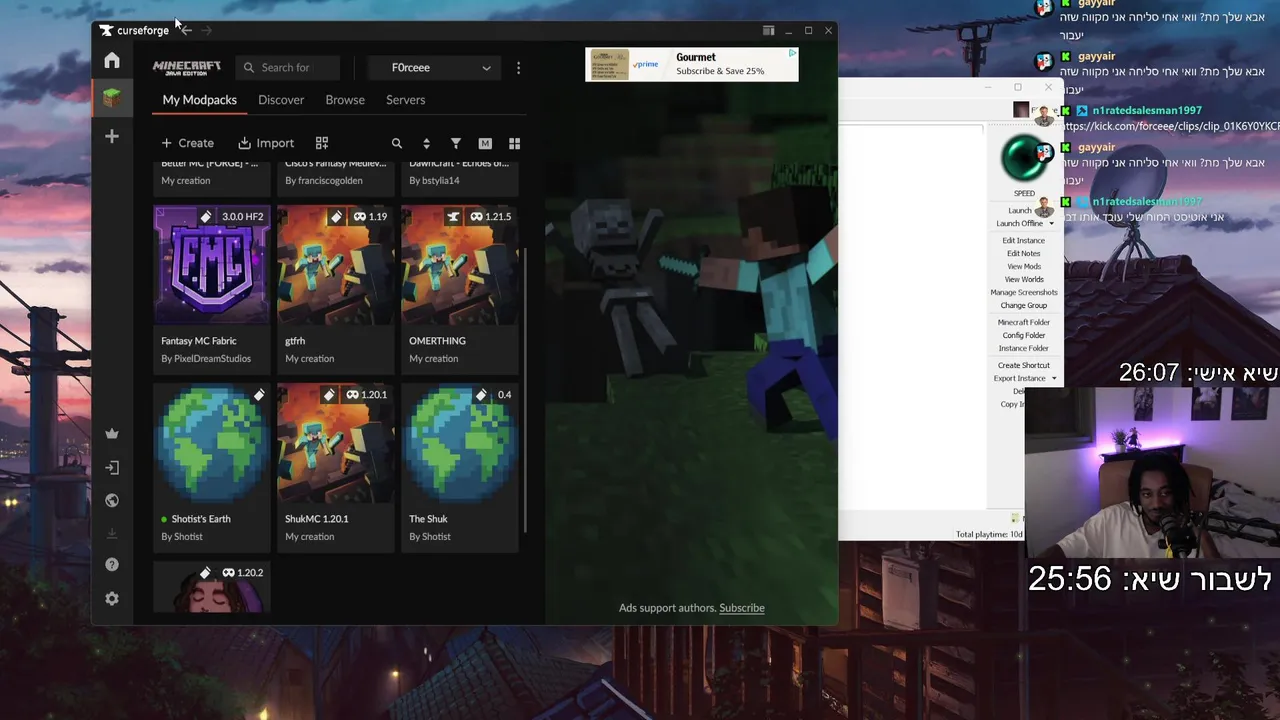Switch to My Modpacks tab
The width and height of the screenshot is (1280, 720).
click(200, 100)
